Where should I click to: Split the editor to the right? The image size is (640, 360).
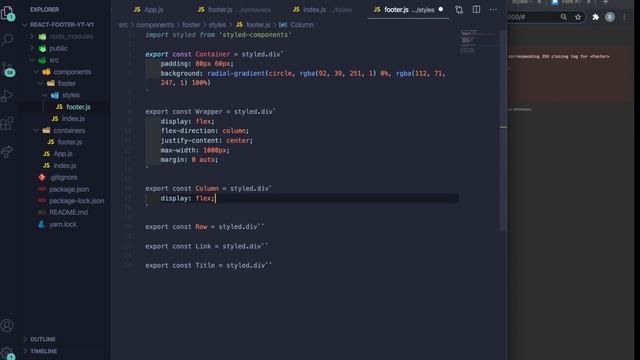(x=476, y=9)
